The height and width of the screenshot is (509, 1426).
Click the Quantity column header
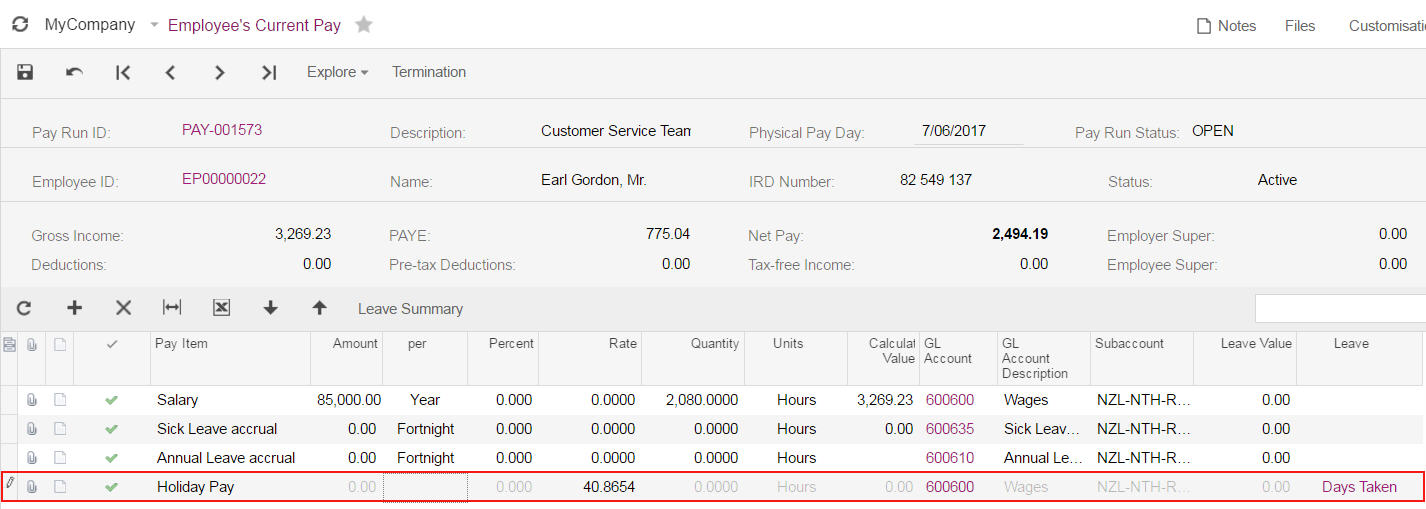(693, 358)
